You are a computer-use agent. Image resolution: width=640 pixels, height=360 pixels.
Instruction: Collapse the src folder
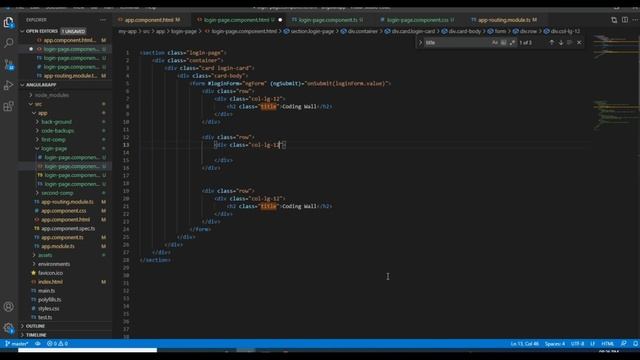(x=38, y=104)
